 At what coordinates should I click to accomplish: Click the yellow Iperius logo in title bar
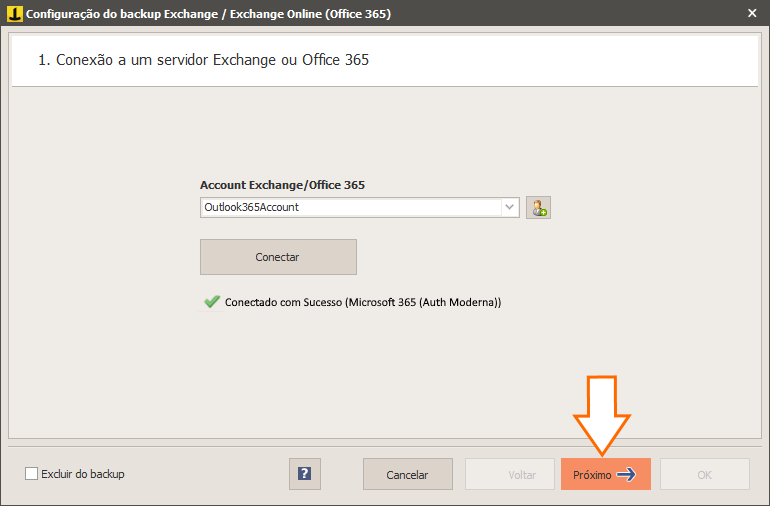[15, 14]
